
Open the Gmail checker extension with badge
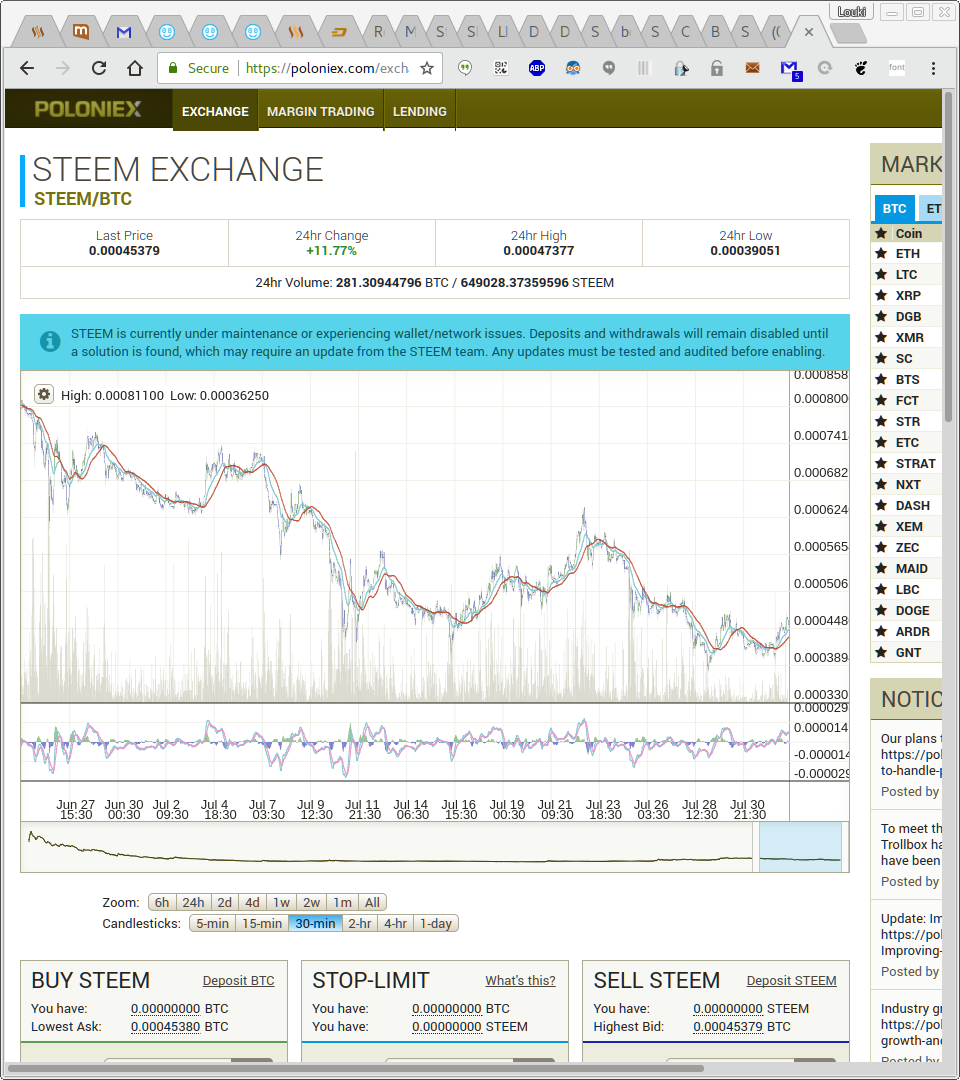click(790, 70)
